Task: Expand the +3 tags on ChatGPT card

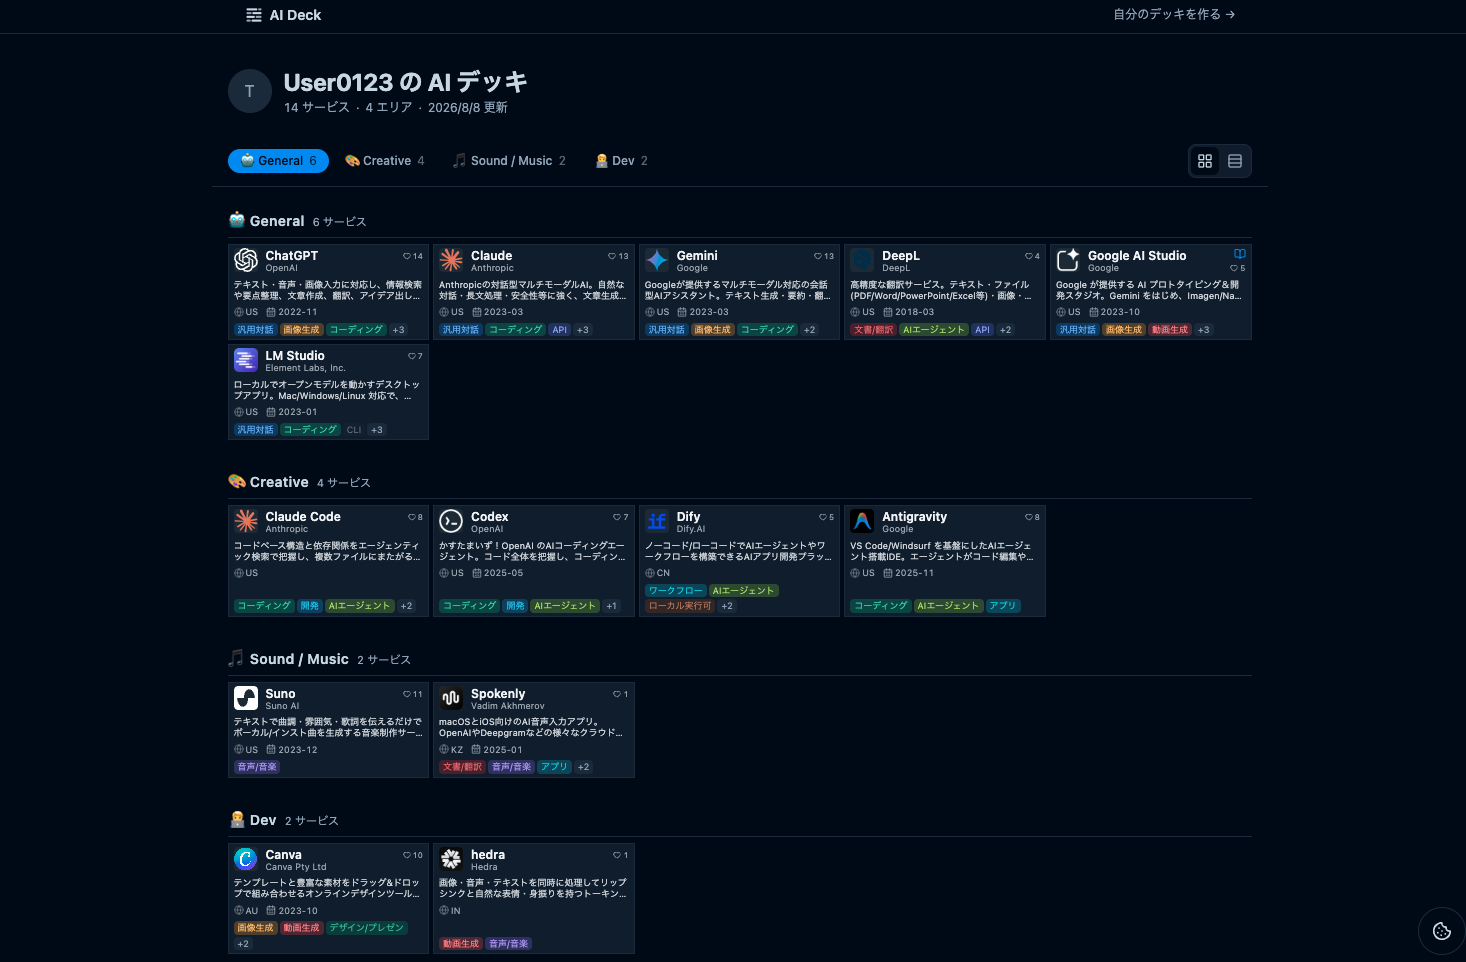Action: pos(399,330)
